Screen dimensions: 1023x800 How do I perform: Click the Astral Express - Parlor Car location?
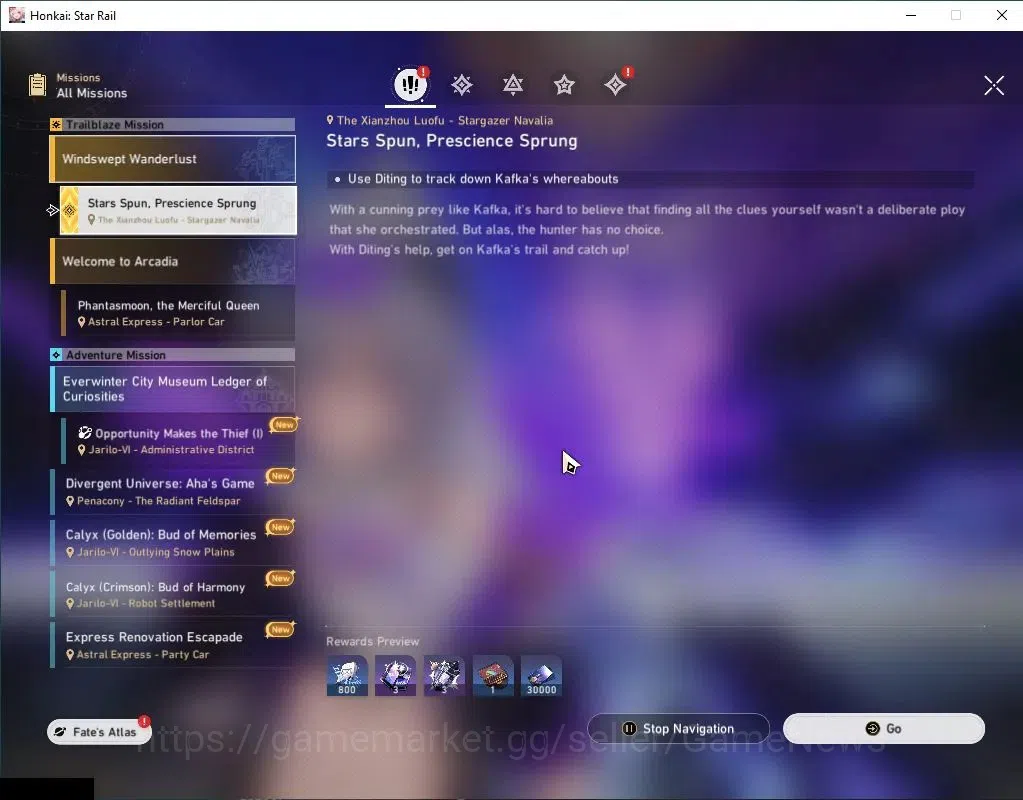tap(156, 322)
